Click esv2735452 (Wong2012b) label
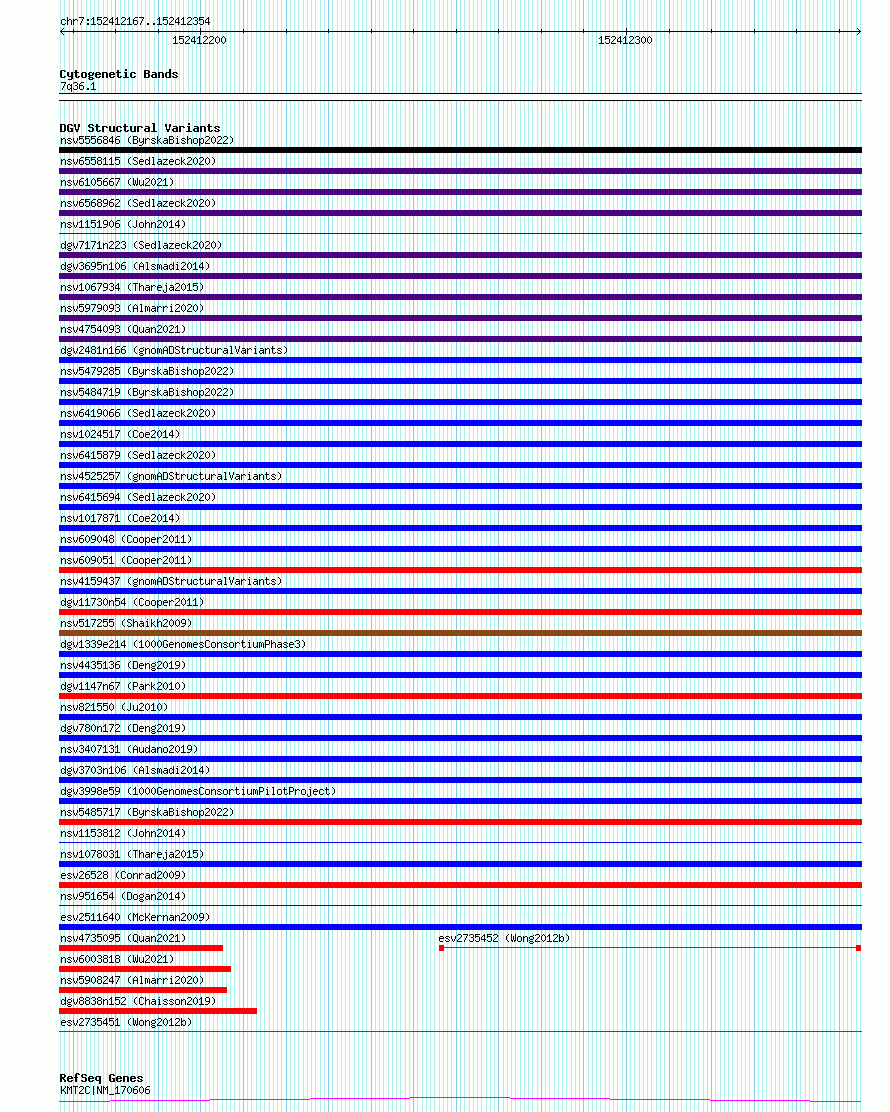Screen dimensions: 890x1112 click(504, 939)
